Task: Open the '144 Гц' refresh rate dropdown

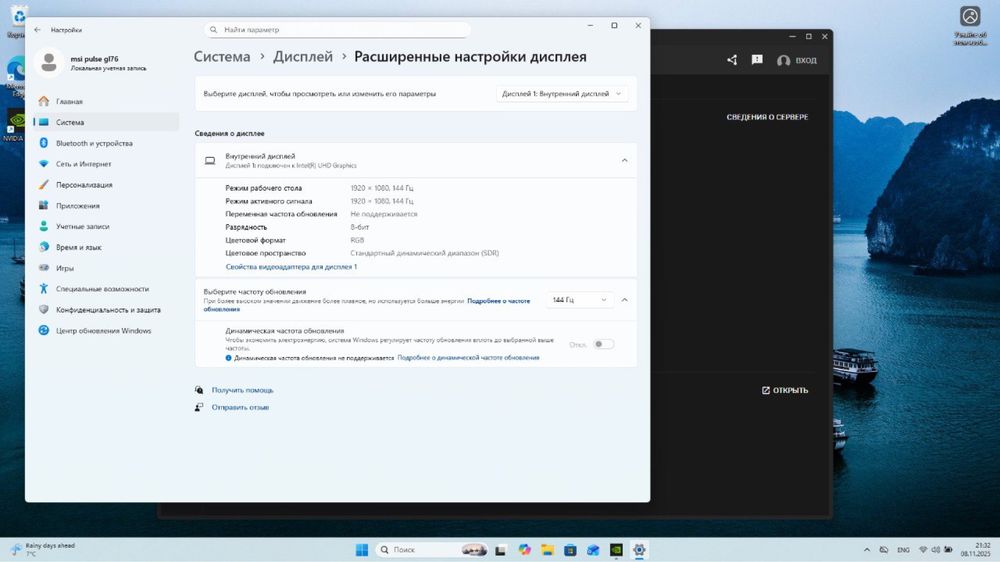Action: pyautogui.click(x=580, y=300)
